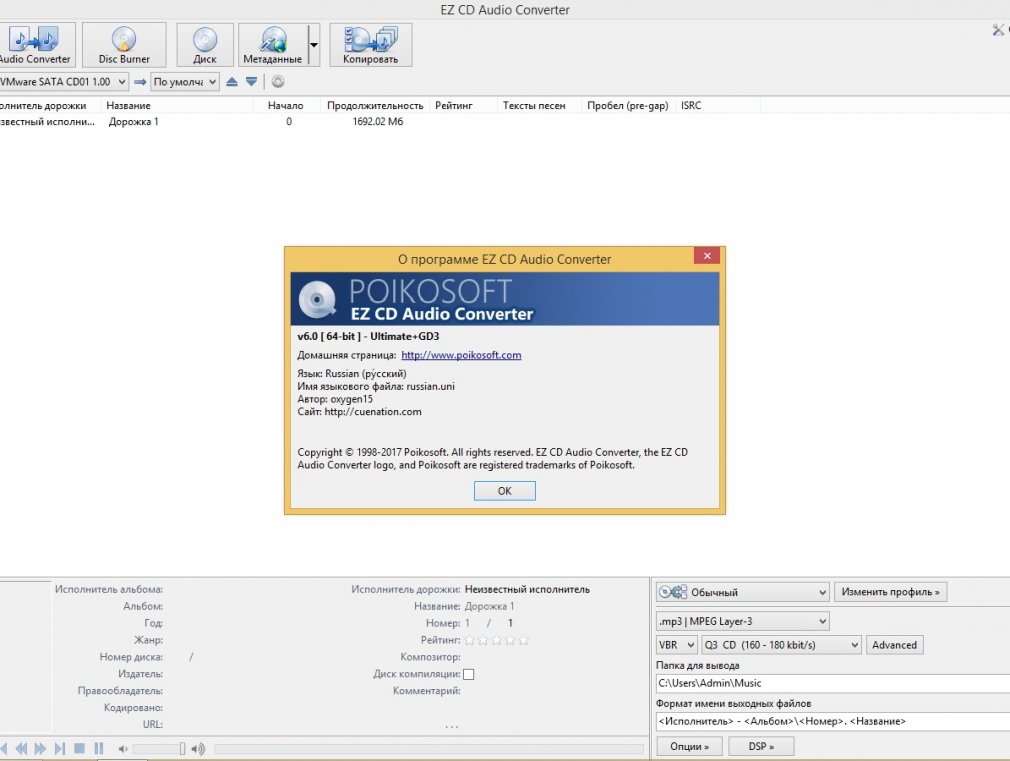The image size is (1010, 761).
Task: Click the Изменить профиль button
Action: pos(890,592)
